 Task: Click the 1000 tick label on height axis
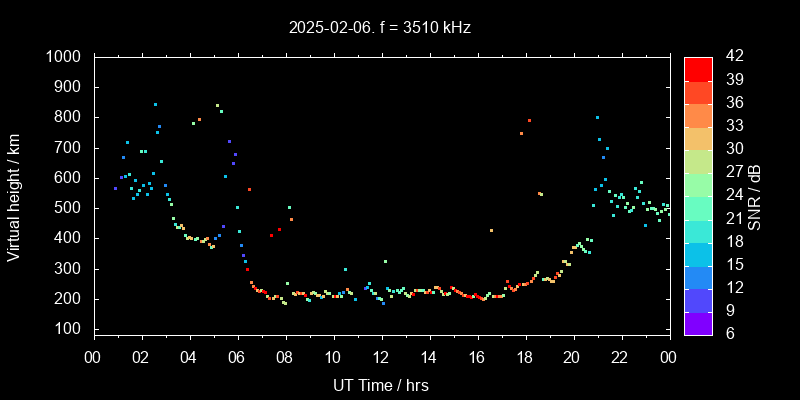tap(65, 57)
